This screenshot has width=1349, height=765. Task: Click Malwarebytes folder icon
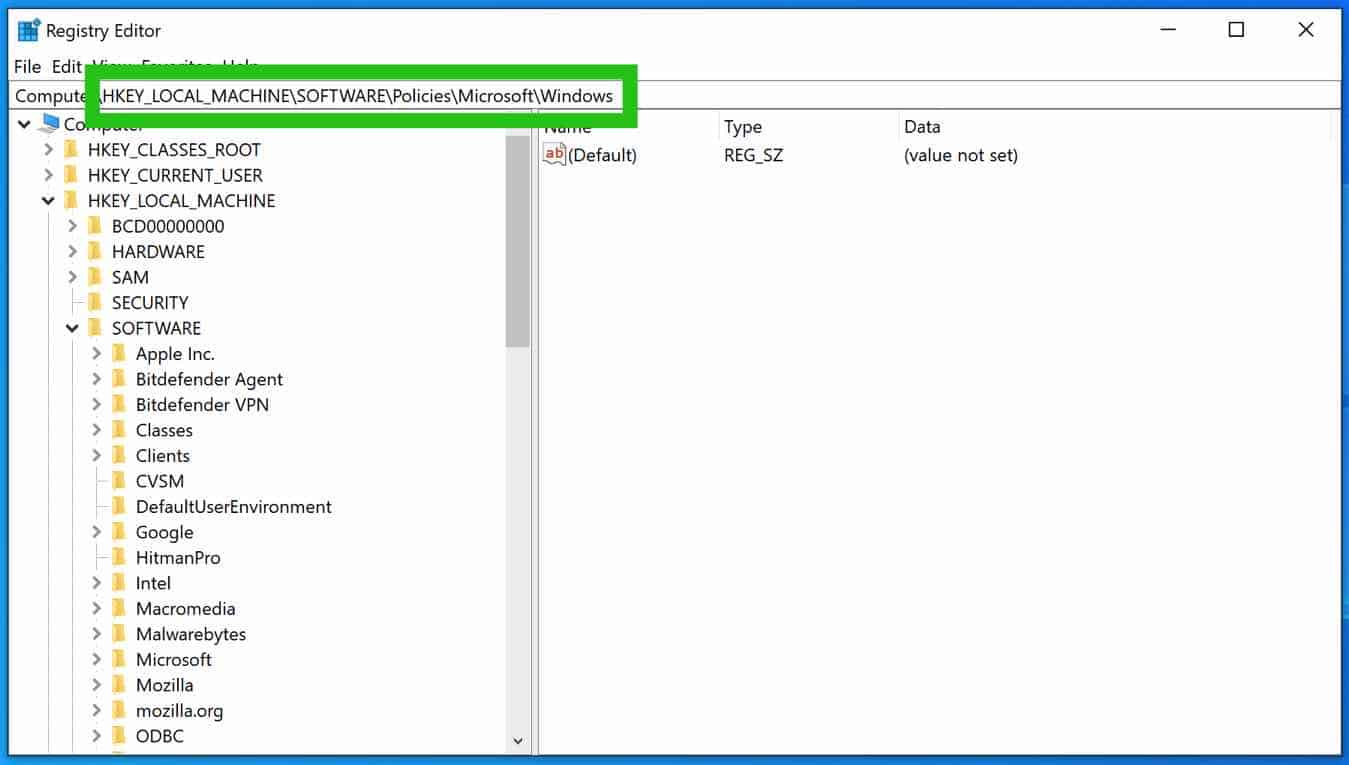point(119,634)
